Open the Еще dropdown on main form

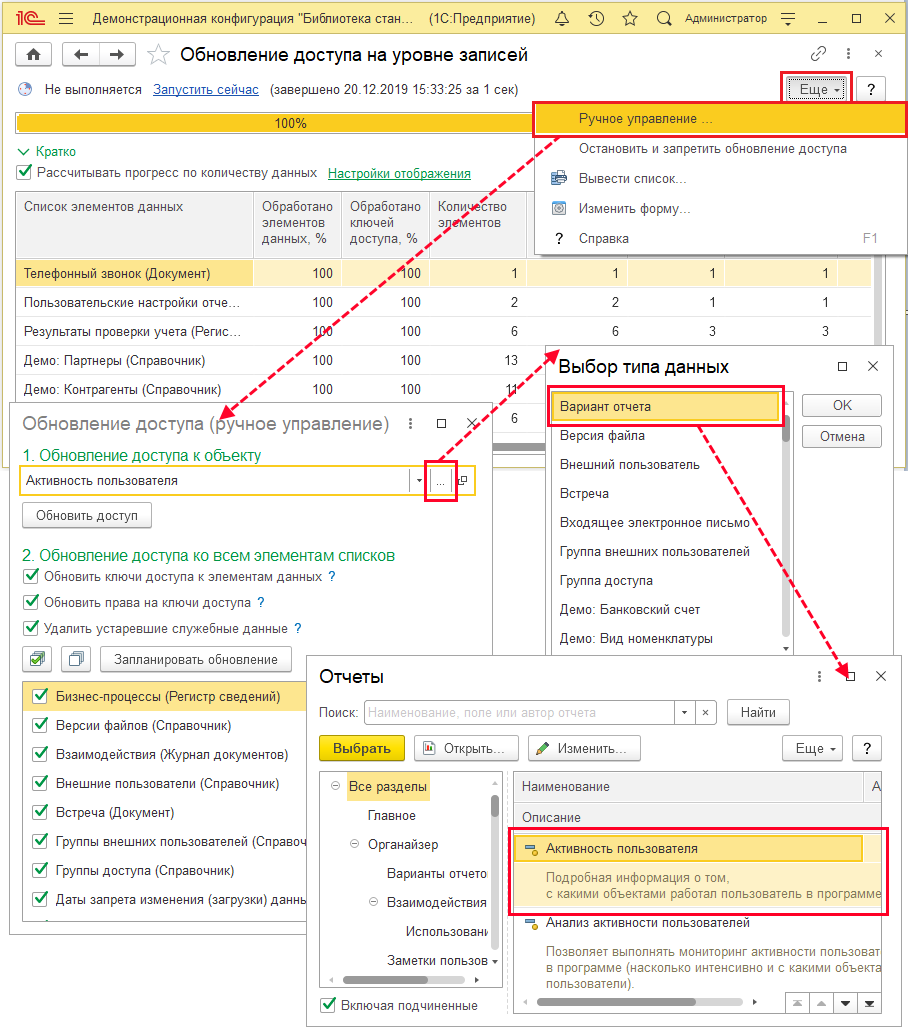coord(815,89)
